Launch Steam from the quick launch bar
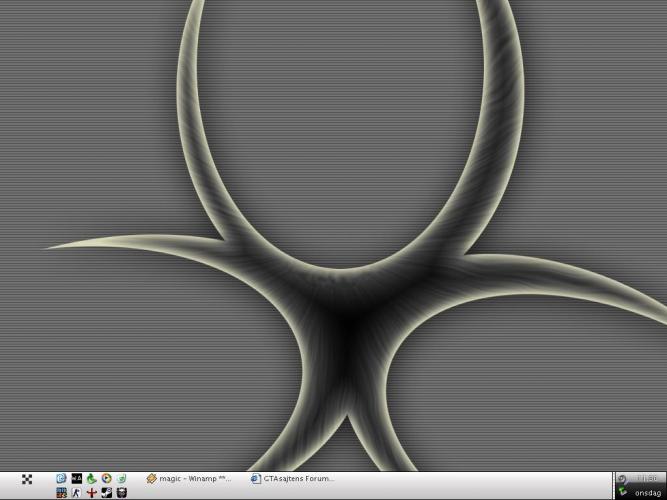 pos(106,493)
